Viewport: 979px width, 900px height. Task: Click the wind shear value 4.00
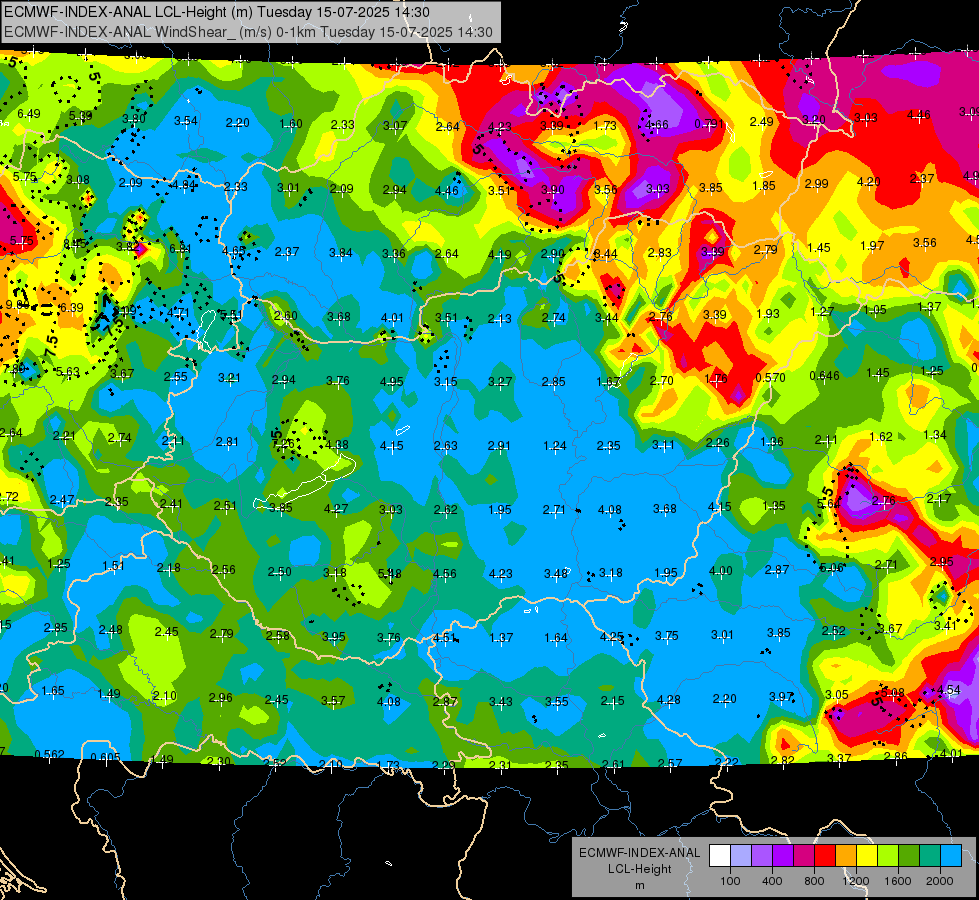(721, 570)
